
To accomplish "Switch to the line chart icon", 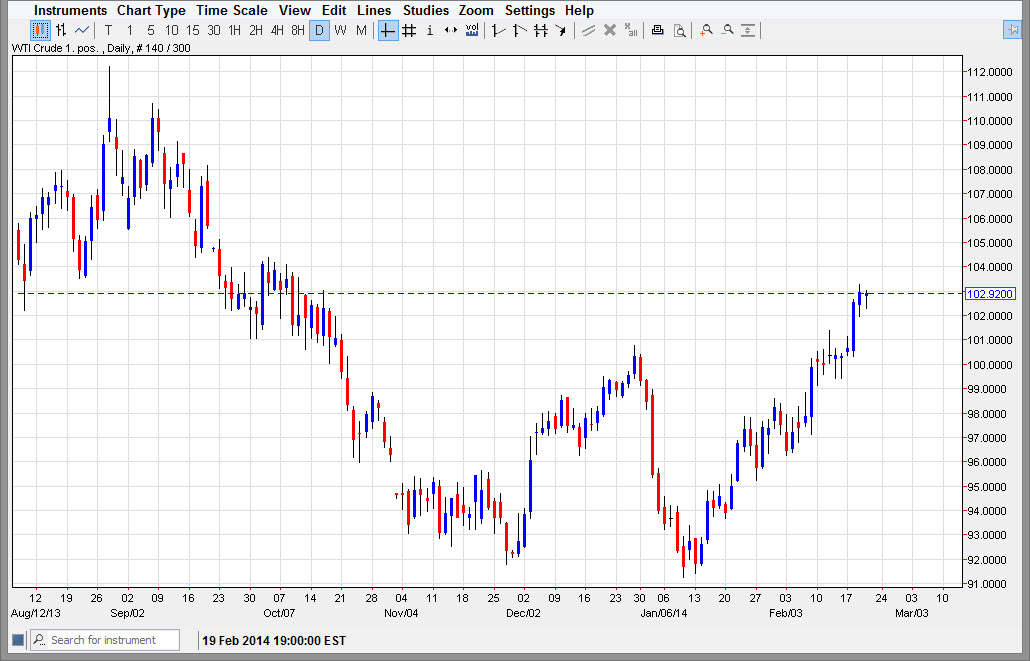I will coord(82,30).
